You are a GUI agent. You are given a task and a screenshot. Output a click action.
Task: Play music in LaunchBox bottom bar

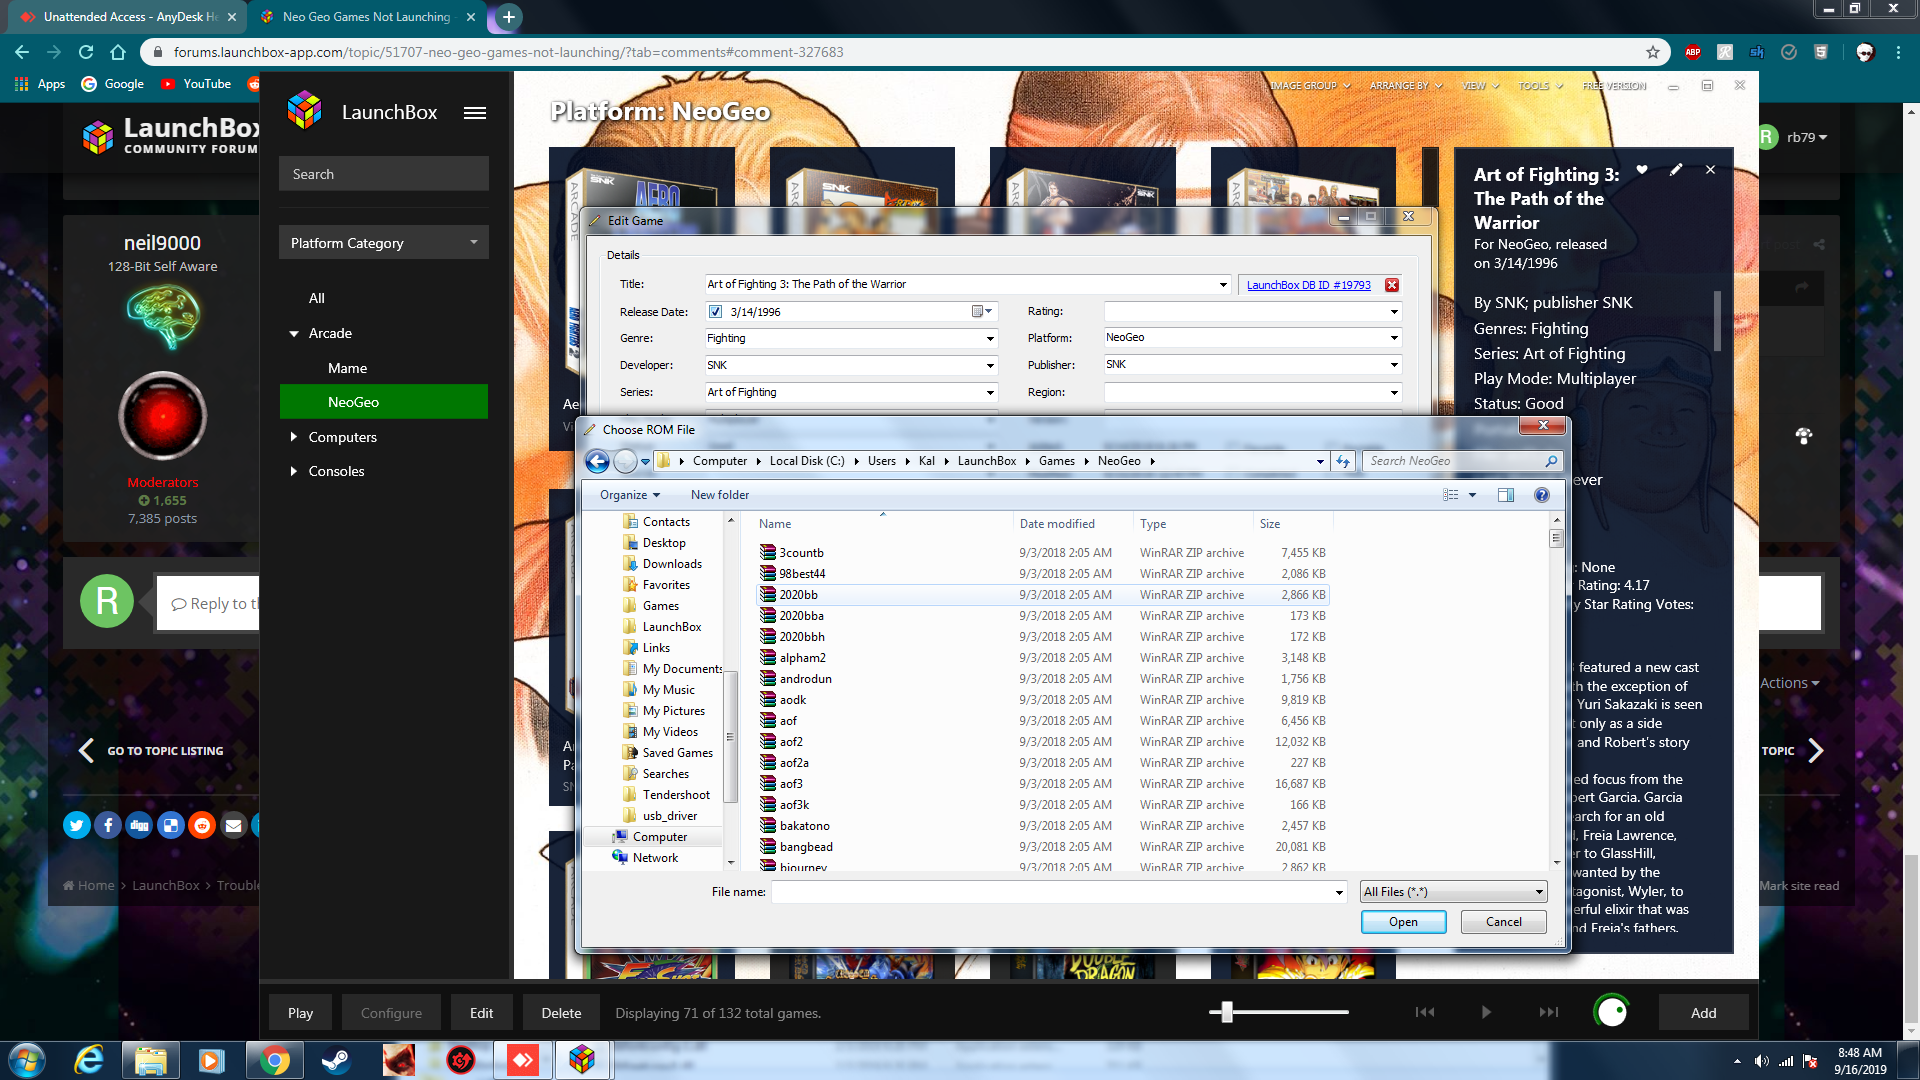(1486, 1012)
